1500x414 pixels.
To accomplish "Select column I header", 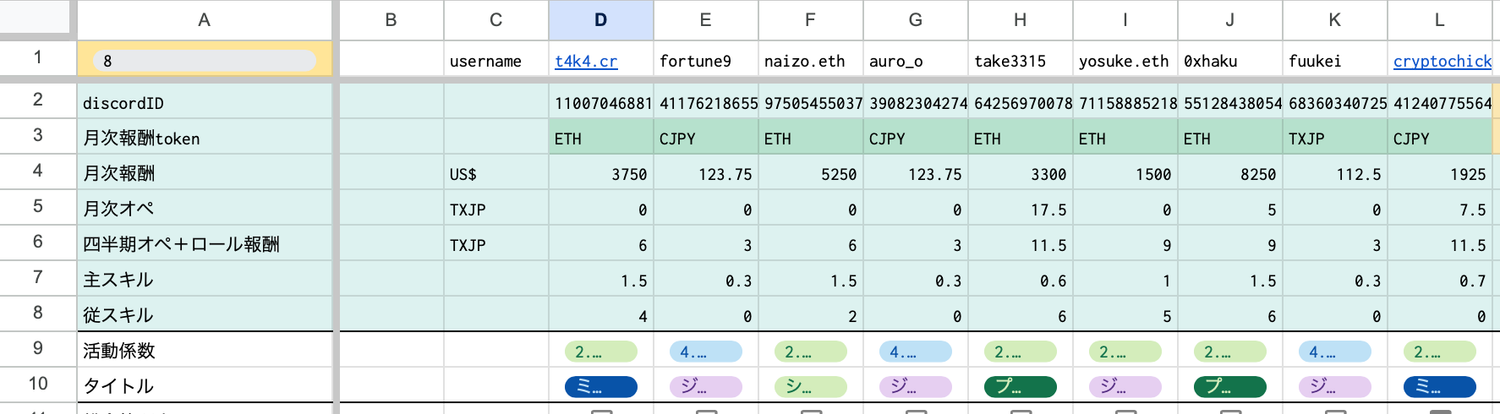I will pos(1126,20).
